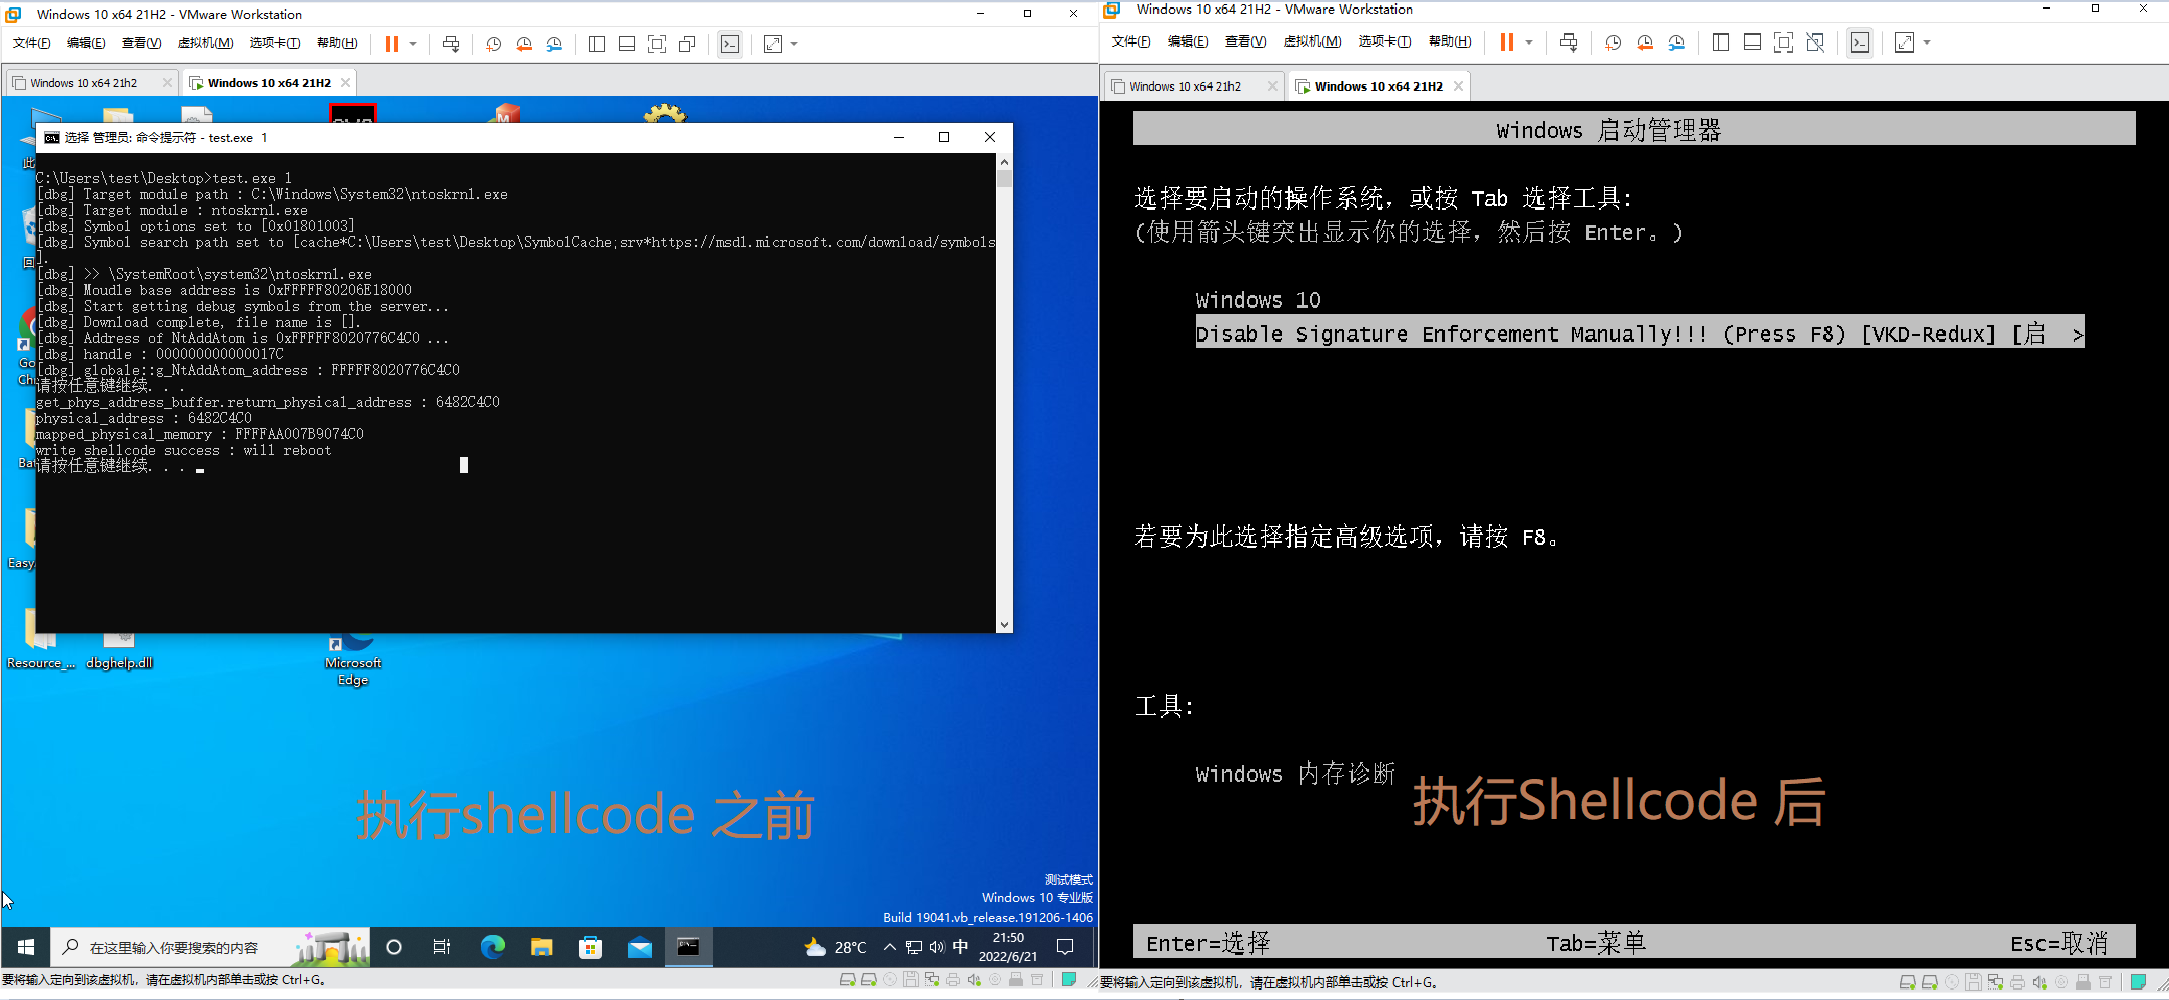Expand power options arrow next to left pause button
Screen dimensions: 2169x1000
[413, 44]
